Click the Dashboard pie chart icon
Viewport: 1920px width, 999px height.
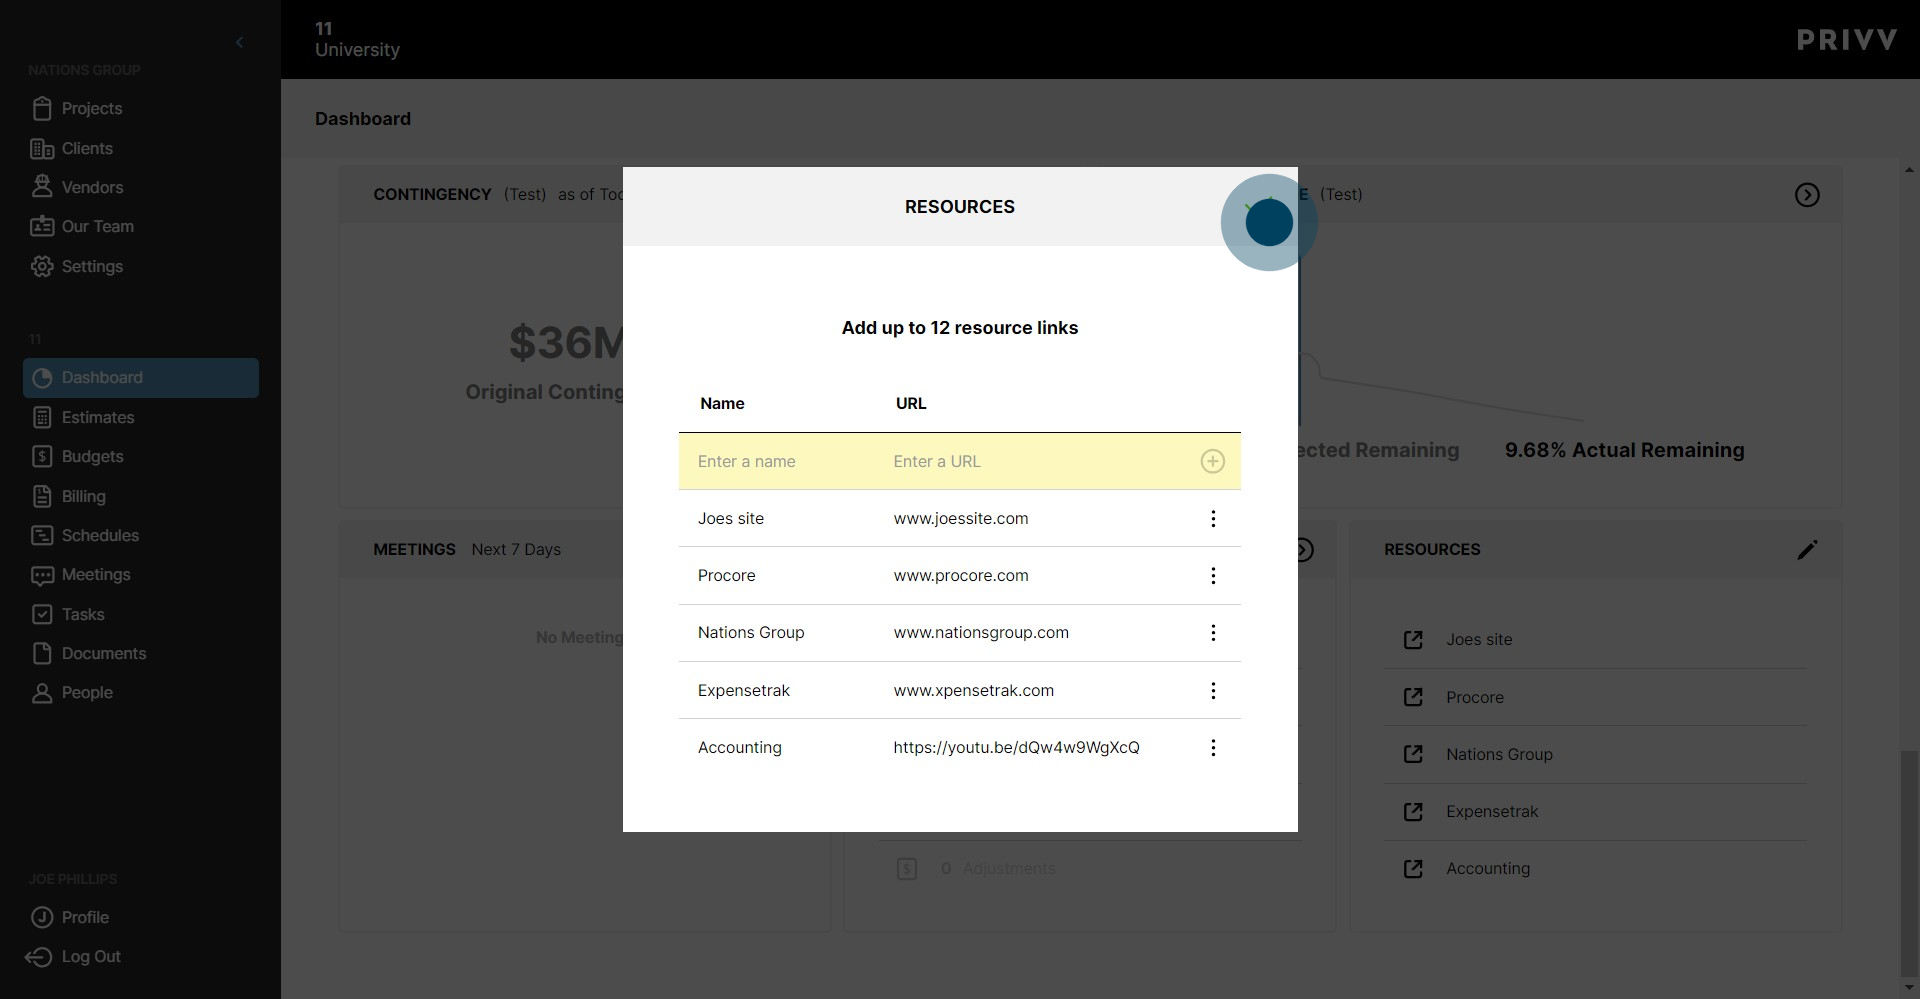coord(42,378)
